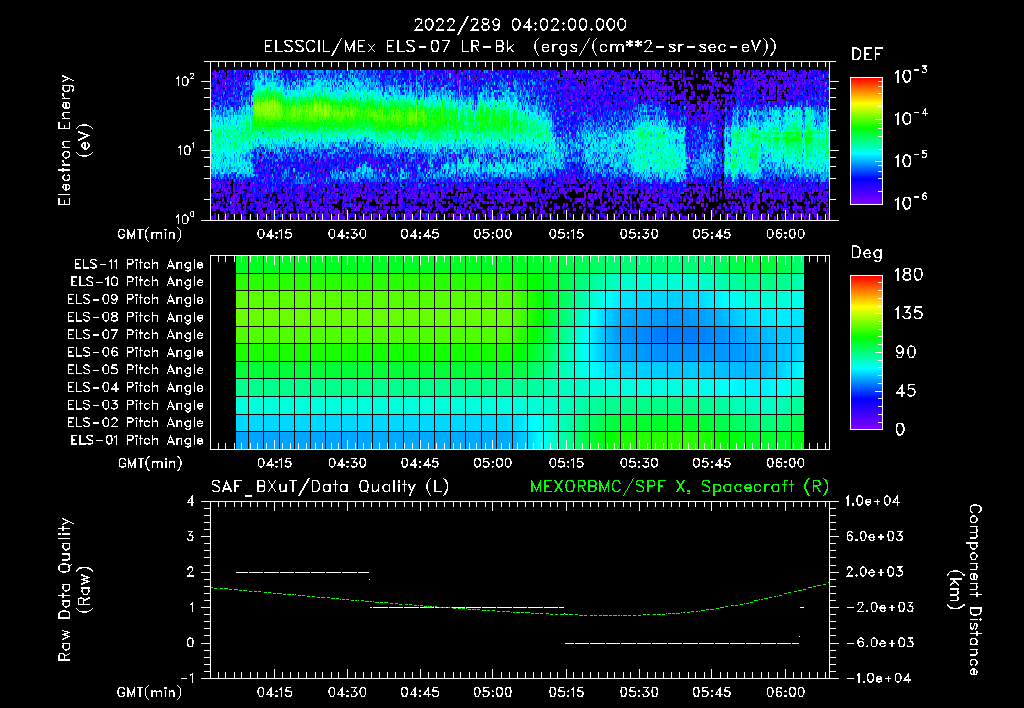The image size is (1024, 708).
Task: Select the ELS-10 Pitch Angle row label
Action: pyautogui.click(x=137, y=282)
